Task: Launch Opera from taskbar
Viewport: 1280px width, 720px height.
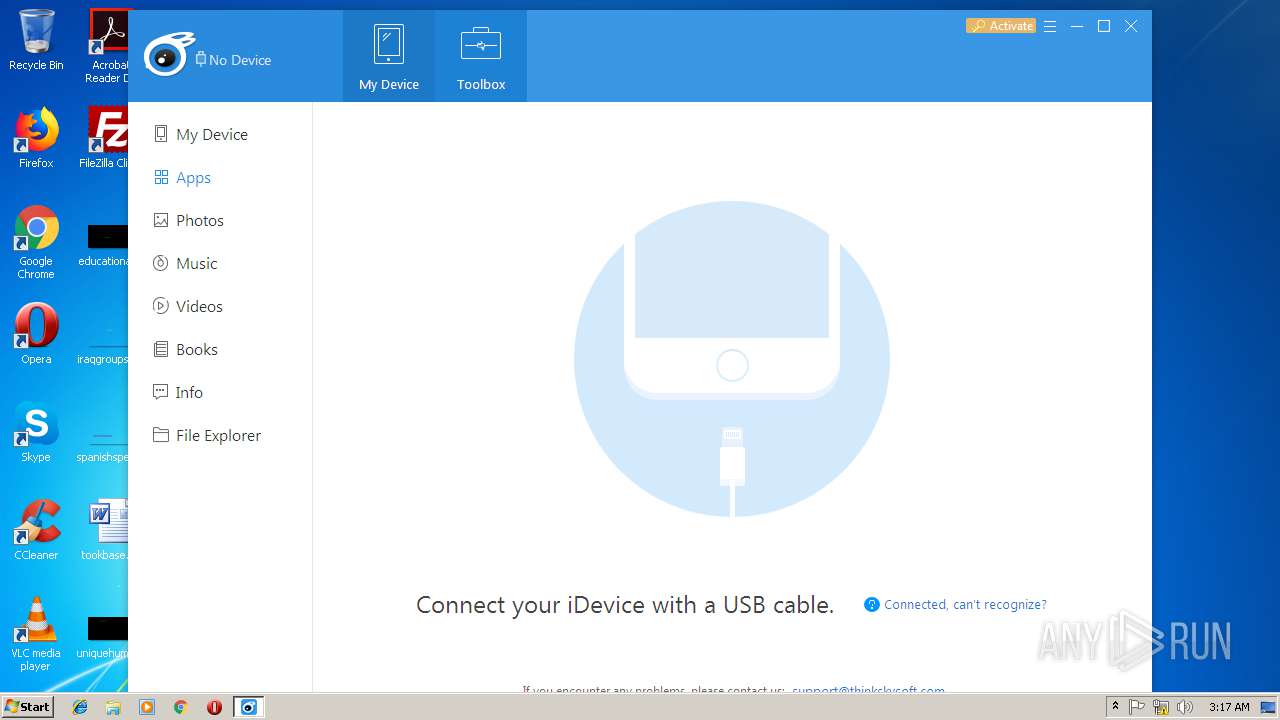Action: (214, 707)
